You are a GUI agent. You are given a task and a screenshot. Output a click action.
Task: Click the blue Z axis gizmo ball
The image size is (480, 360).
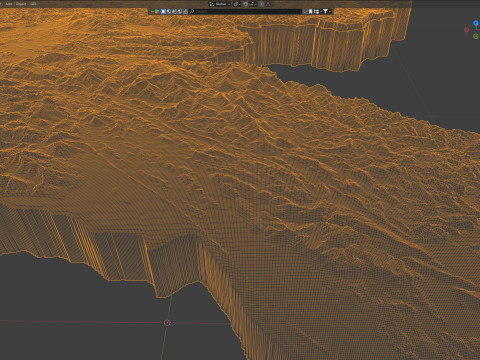pyautogui.click(x=476, y=23)
